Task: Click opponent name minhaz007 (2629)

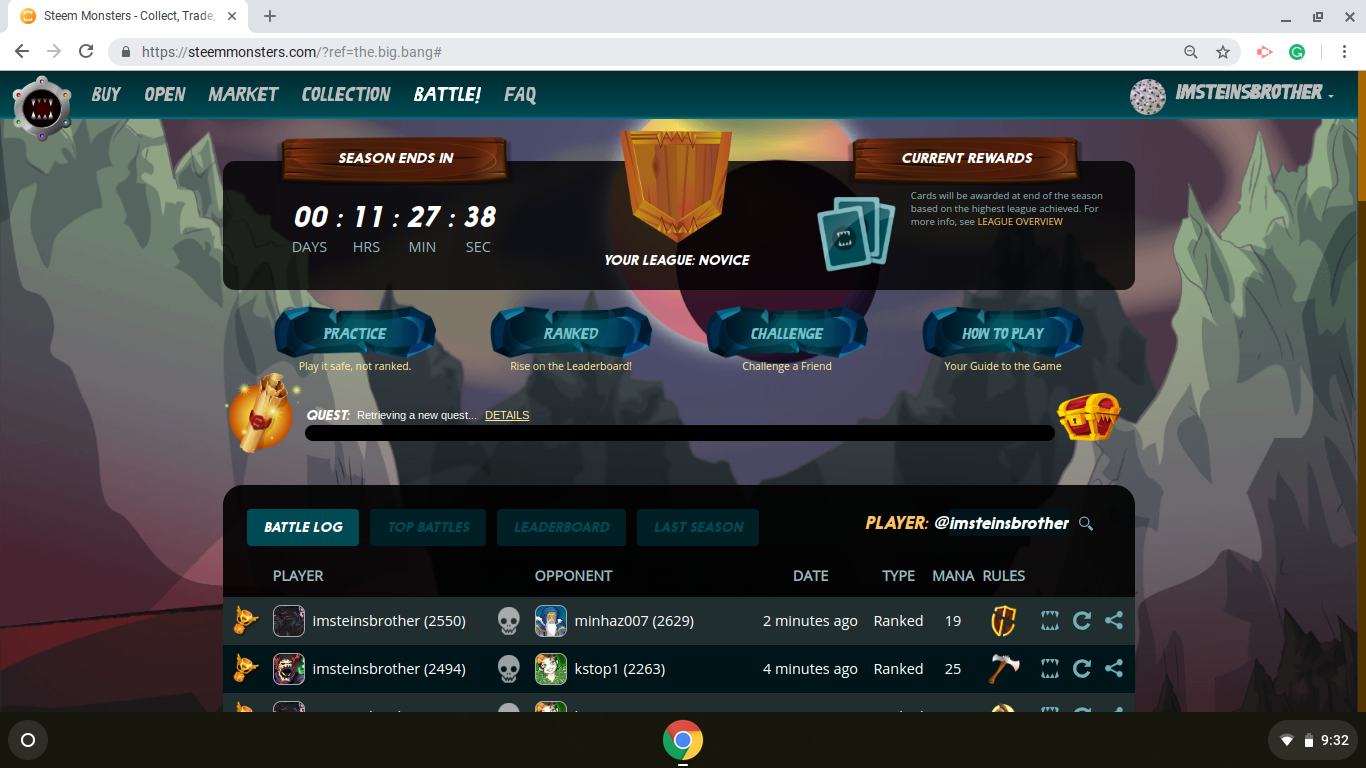Action: tap(634, 621)
